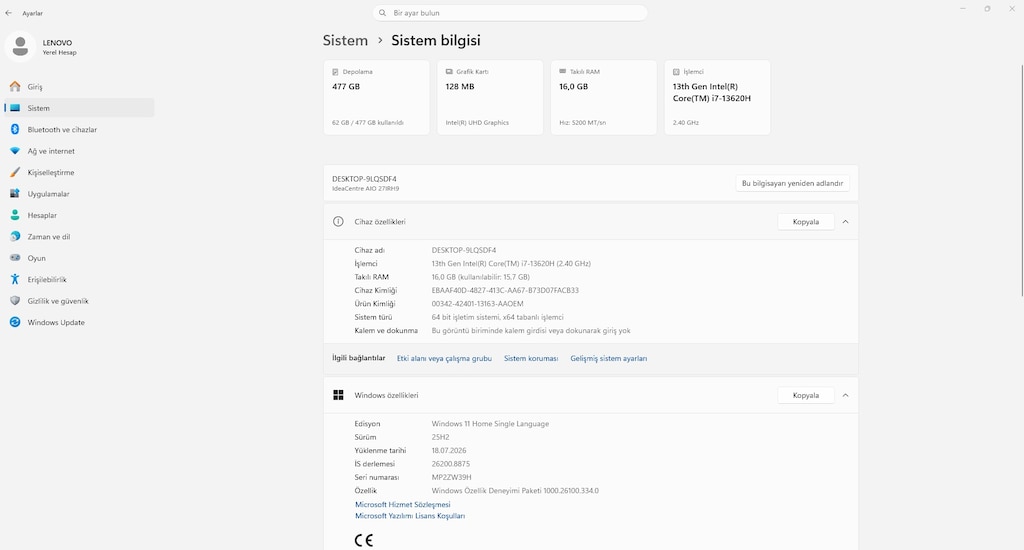Open the Uygulamalar apps icon

coord(15,194)
